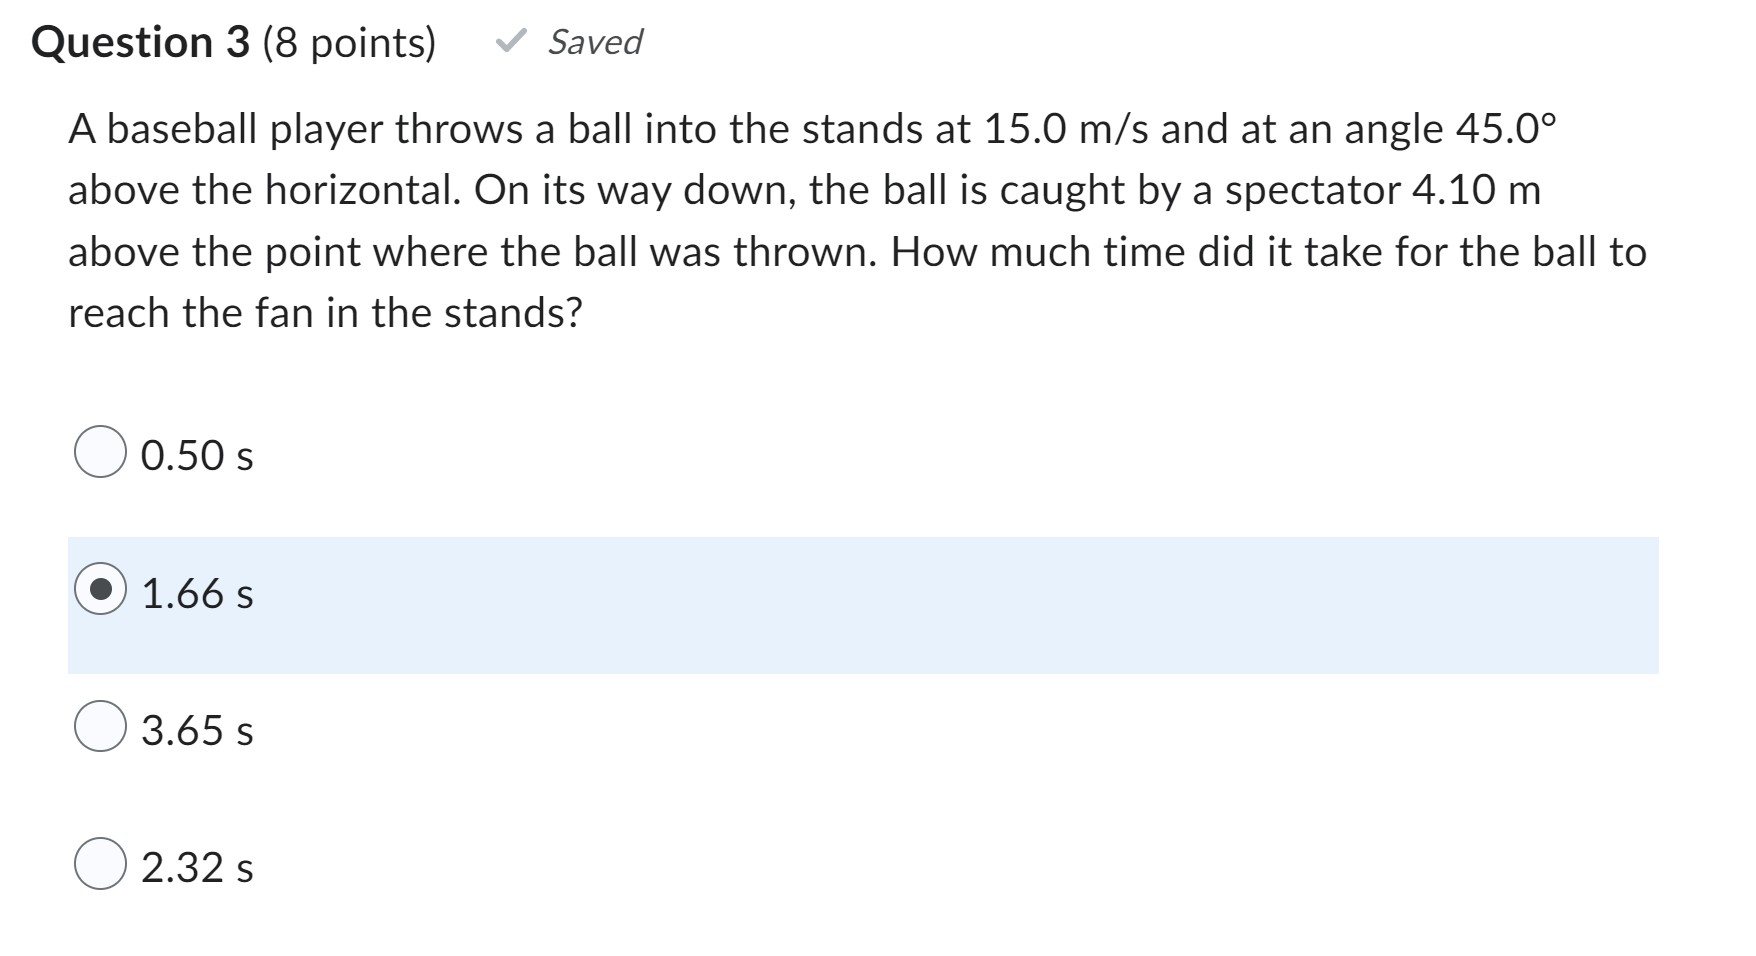
Task: Click the 2.32 s text label
Action: (x=197, y=868)
